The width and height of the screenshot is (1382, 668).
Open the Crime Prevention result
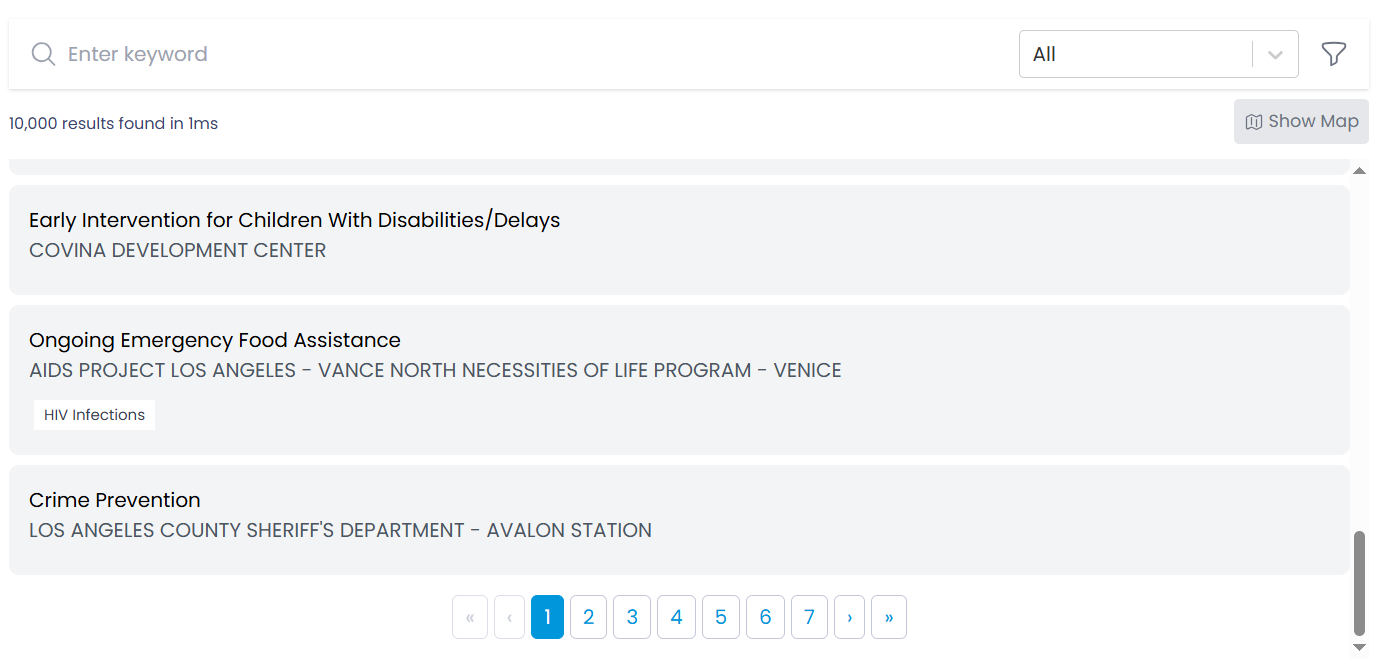(114, 500)
